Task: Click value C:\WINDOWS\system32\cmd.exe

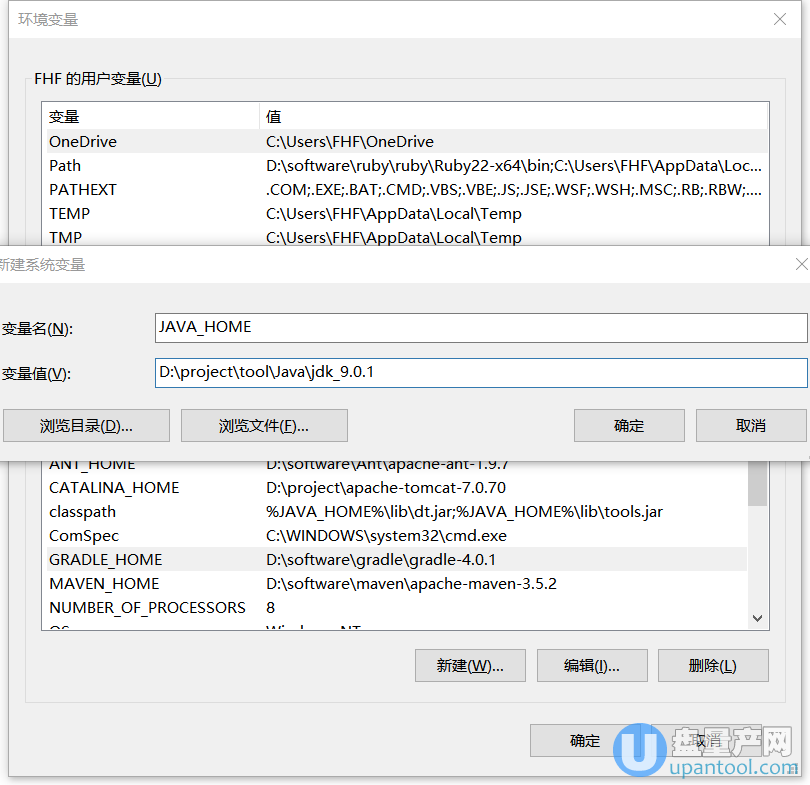Action: [386, 536]
